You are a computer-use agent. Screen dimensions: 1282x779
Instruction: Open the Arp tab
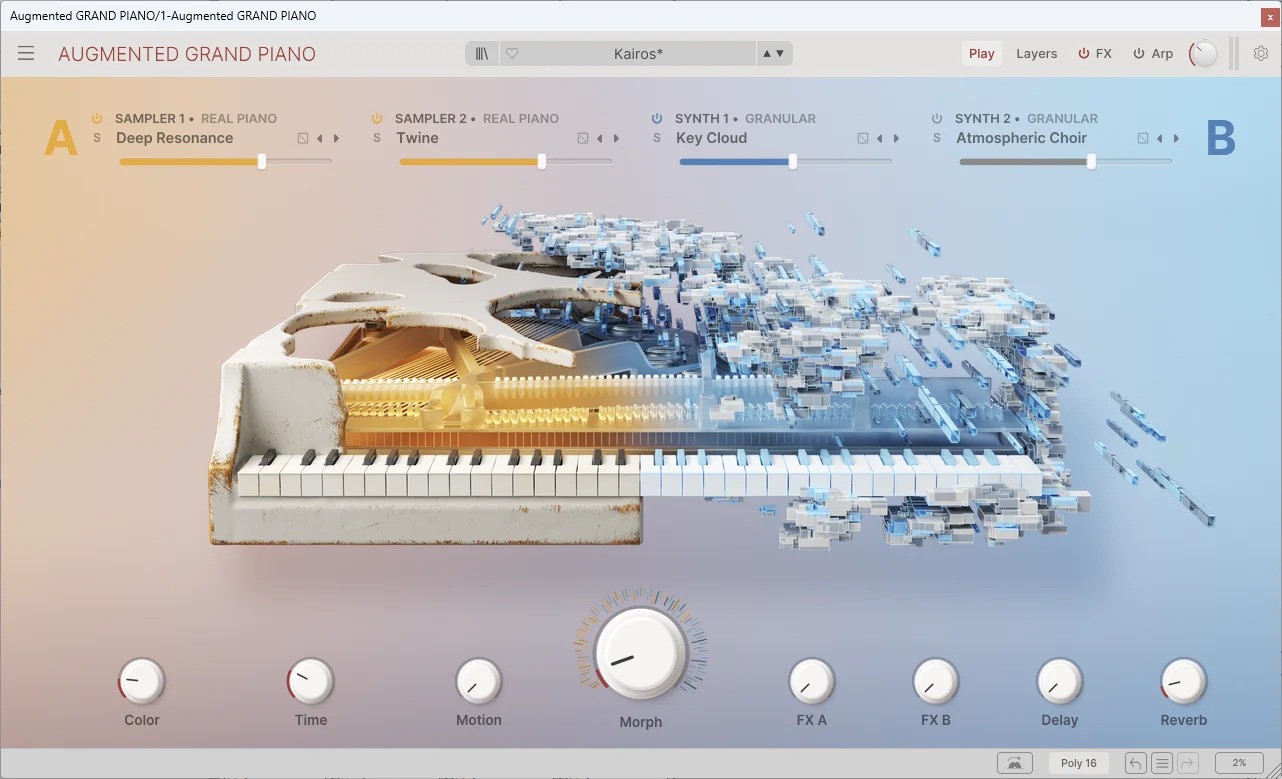click(x=1162, y=54)
